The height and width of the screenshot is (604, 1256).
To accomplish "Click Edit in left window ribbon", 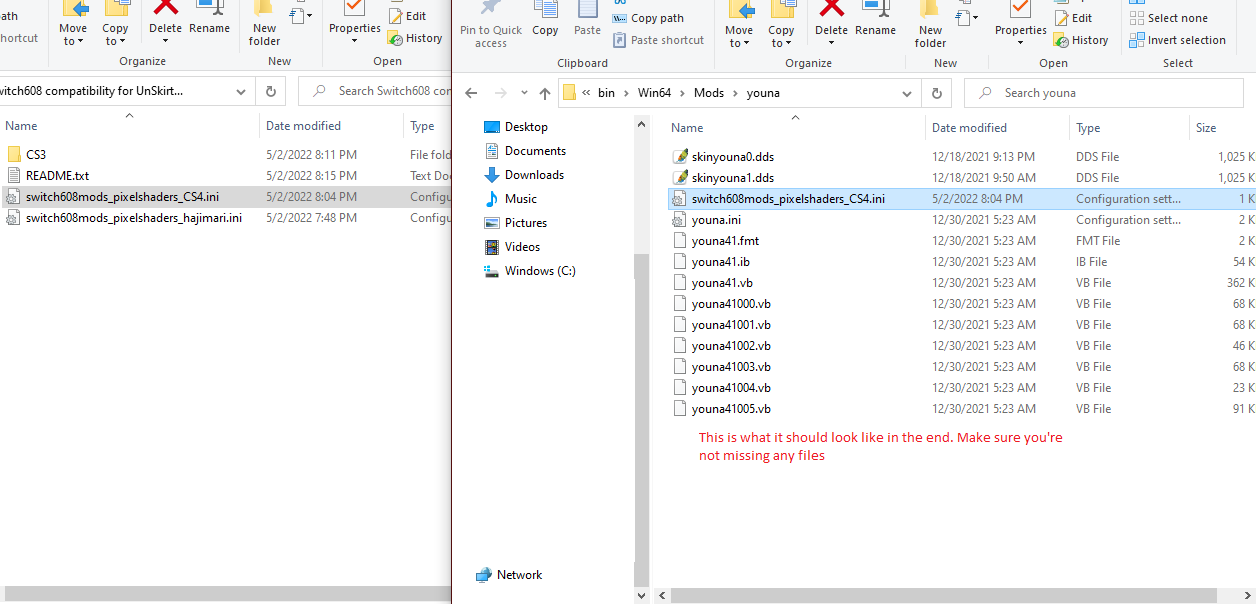I will pyautogui.click(x=407, y=16).
